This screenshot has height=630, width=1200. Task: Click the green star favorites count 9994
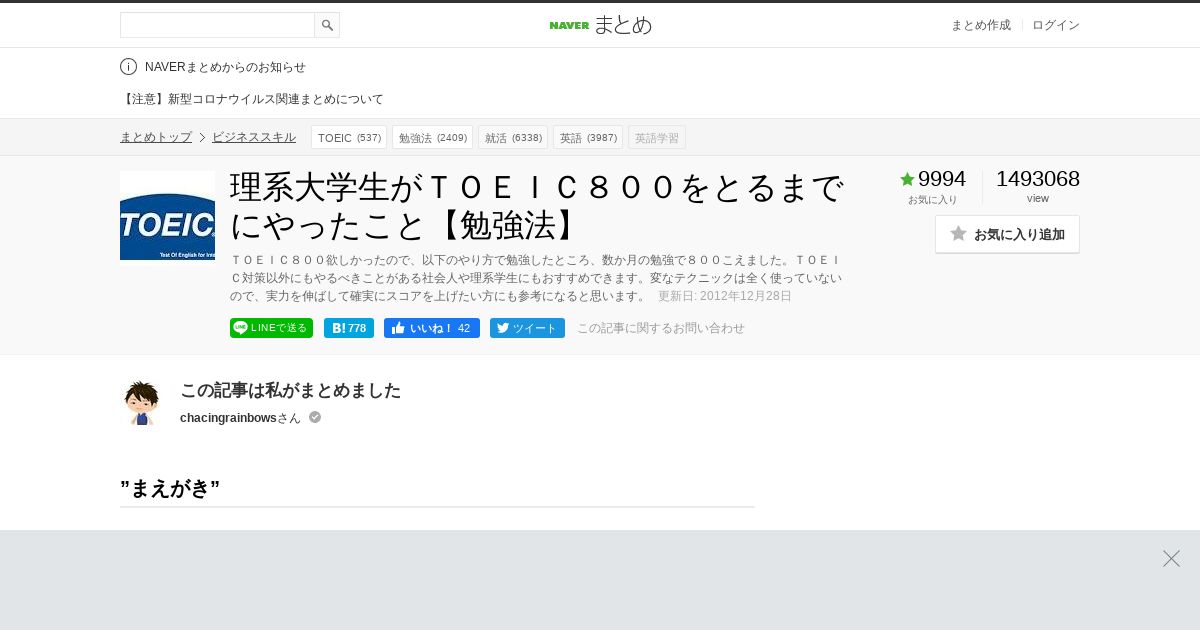click(932, 179)
